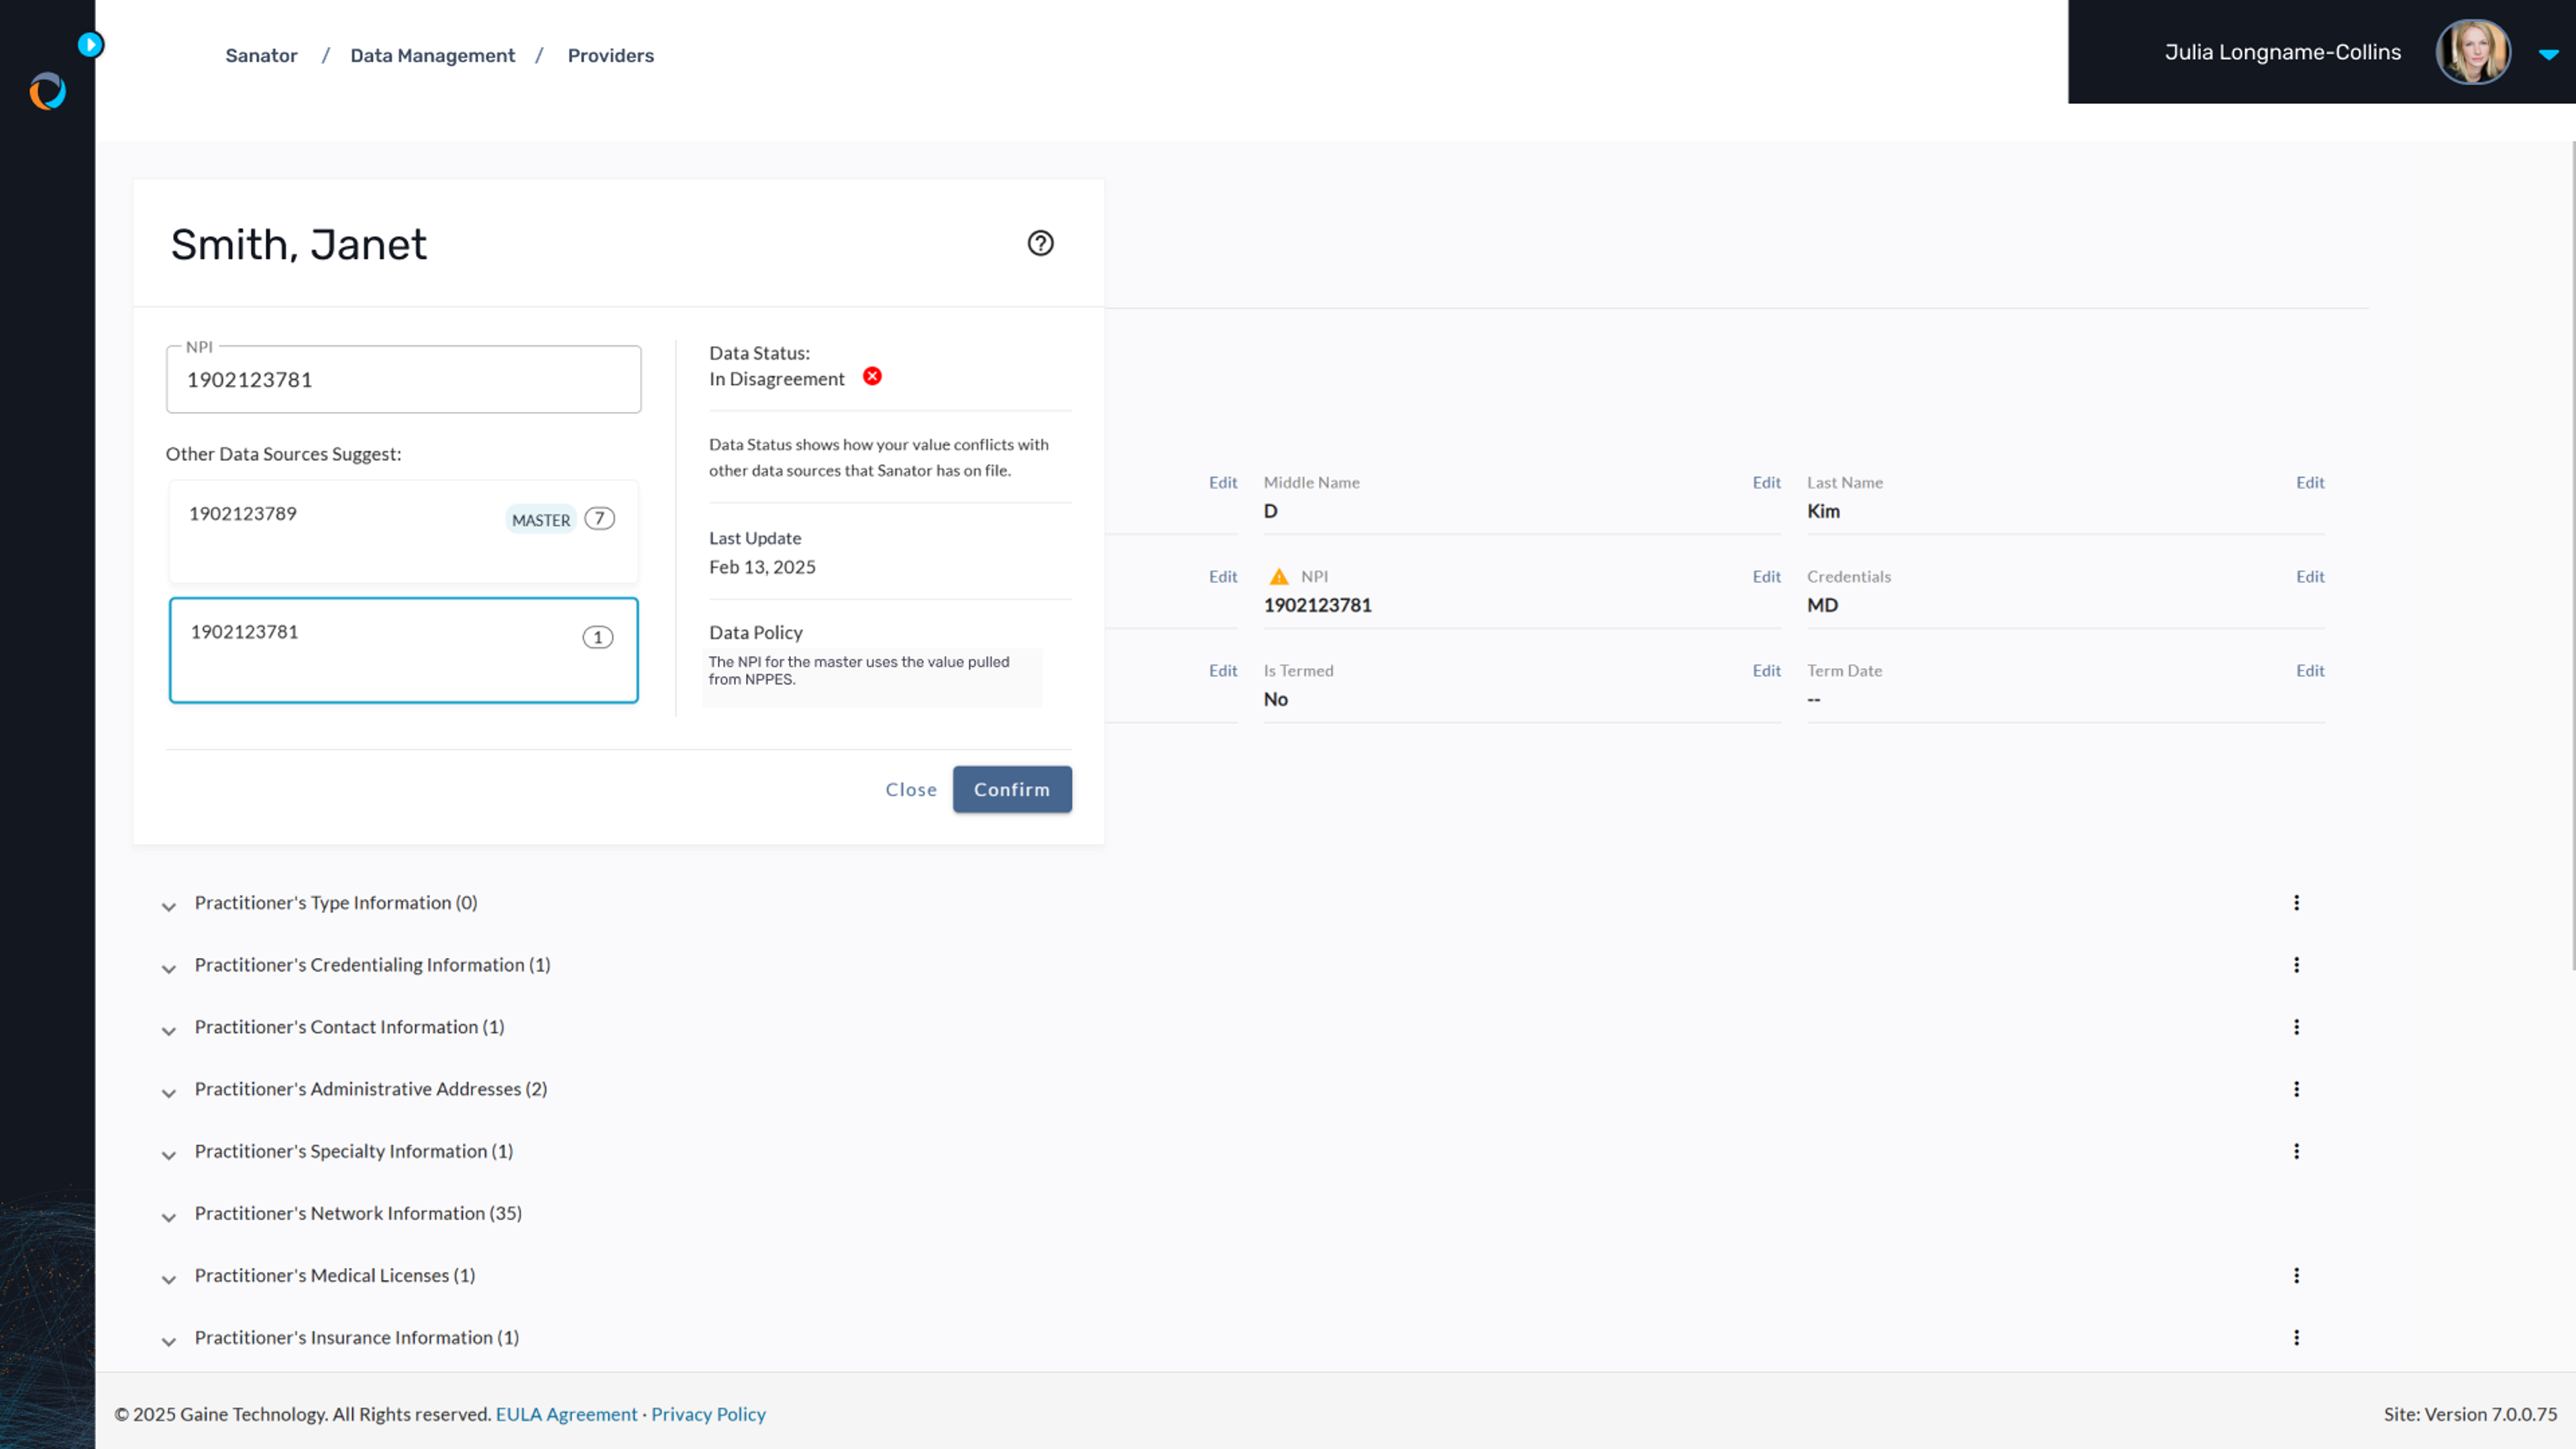Click the Providers breadcrumb menu item
This screenshot has height=1449, width=2576.
[608, 55]
